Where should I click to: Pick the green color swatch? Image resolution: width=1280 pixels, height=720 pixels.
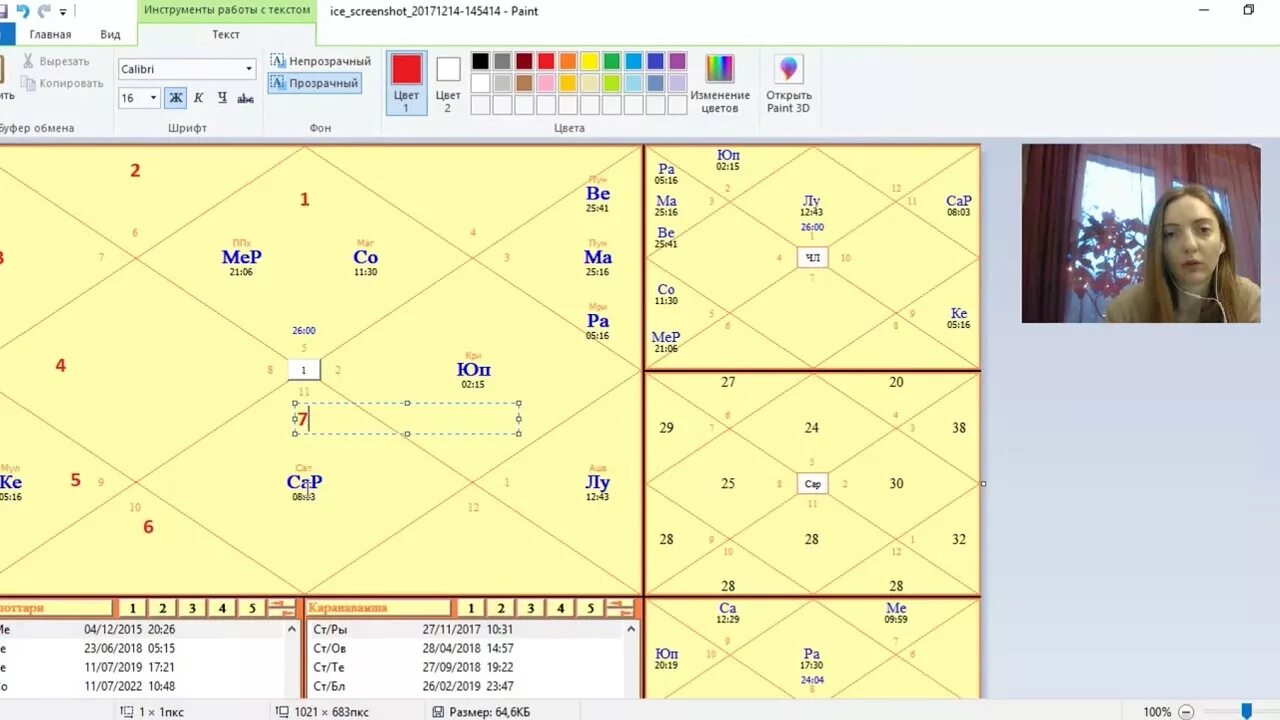(612, 61)
